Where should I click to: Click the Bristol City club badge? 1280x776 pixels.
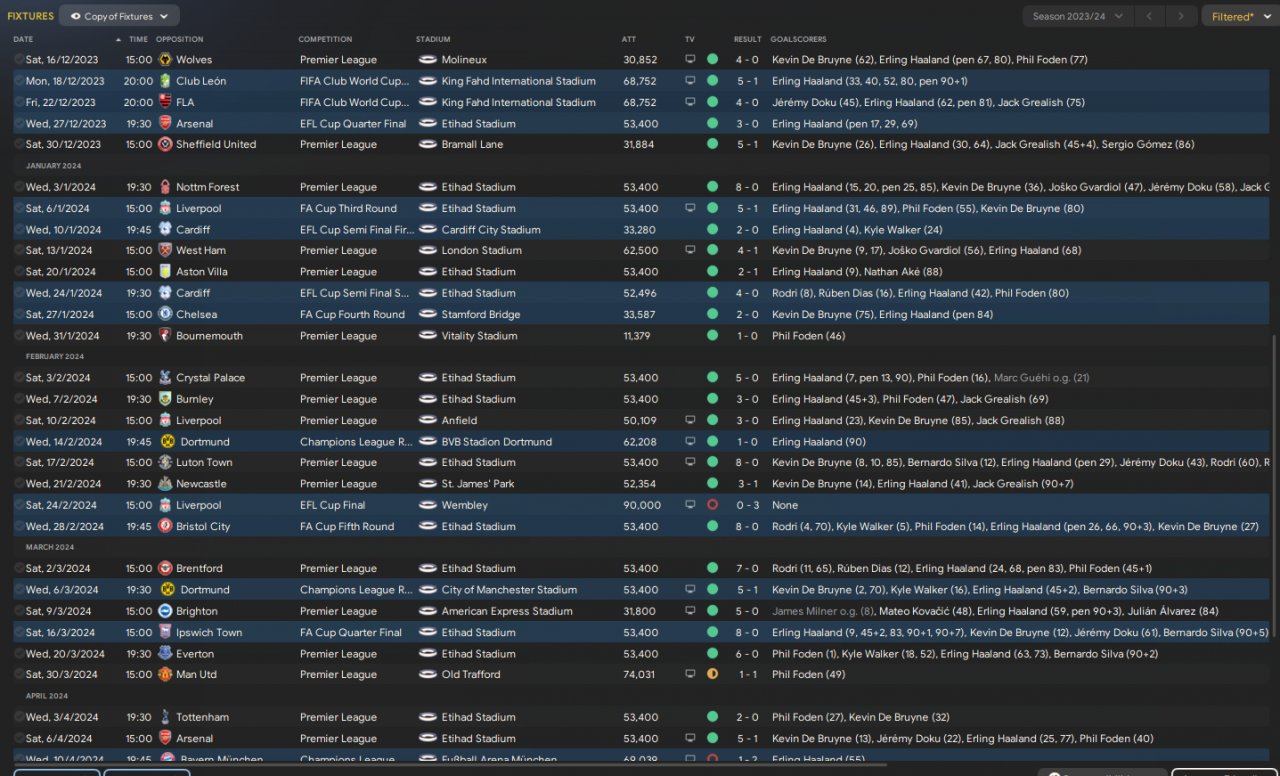165,526
